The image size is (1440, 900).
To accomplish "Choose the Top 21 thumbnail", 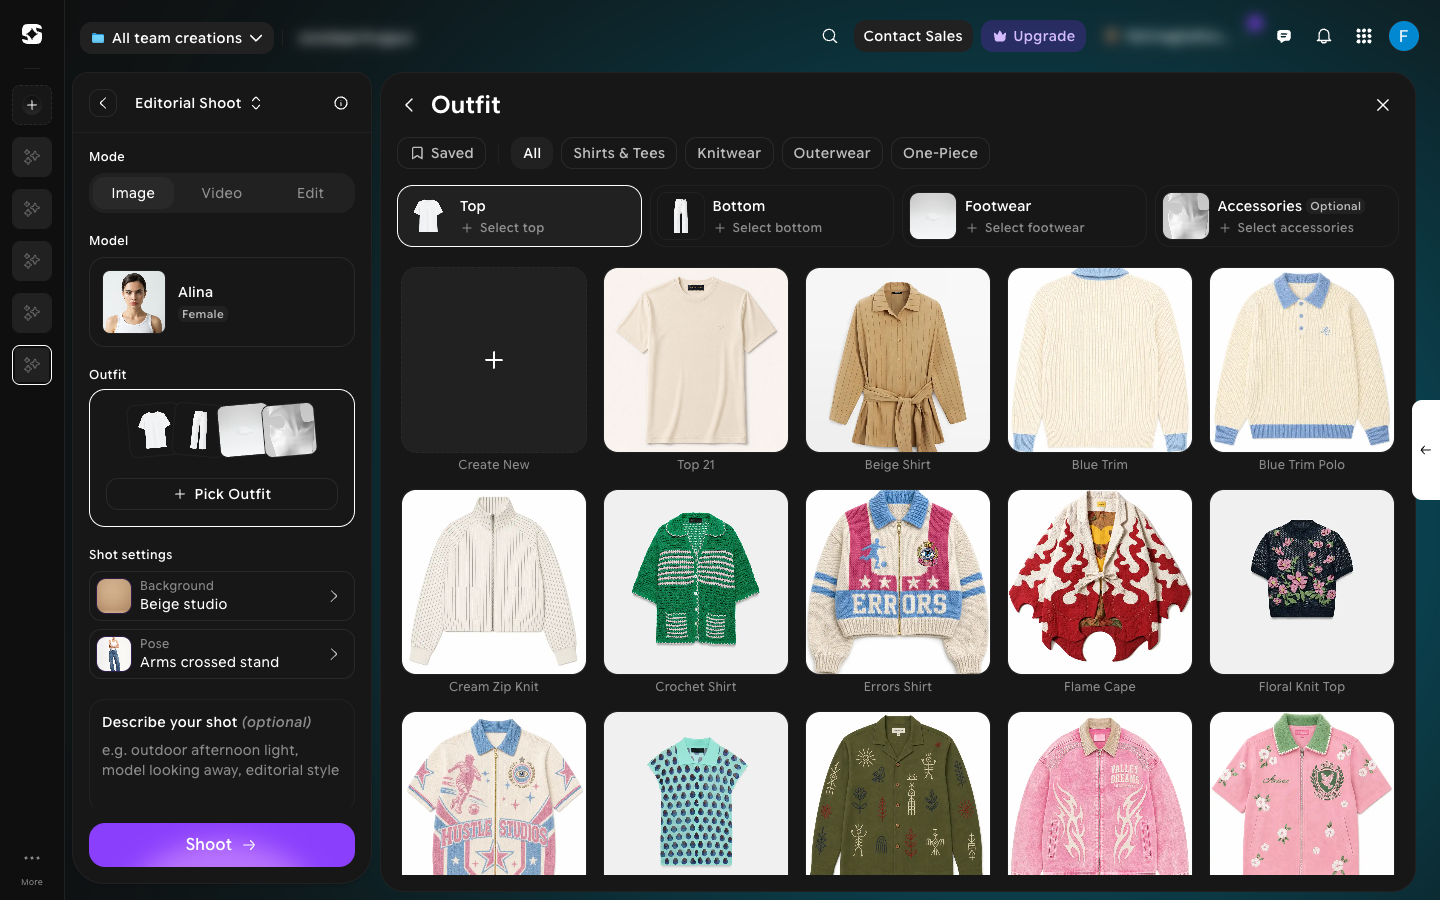I will (x=696, y=360).
